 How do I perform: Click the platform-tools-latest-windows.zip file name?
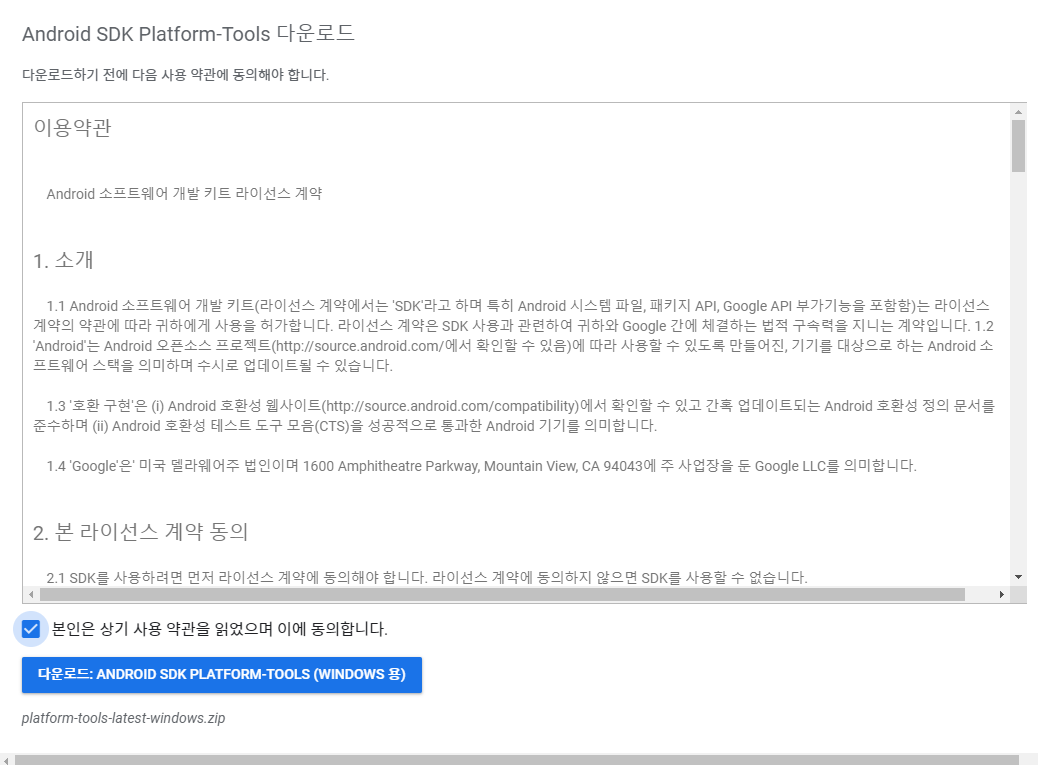point(123,718)
